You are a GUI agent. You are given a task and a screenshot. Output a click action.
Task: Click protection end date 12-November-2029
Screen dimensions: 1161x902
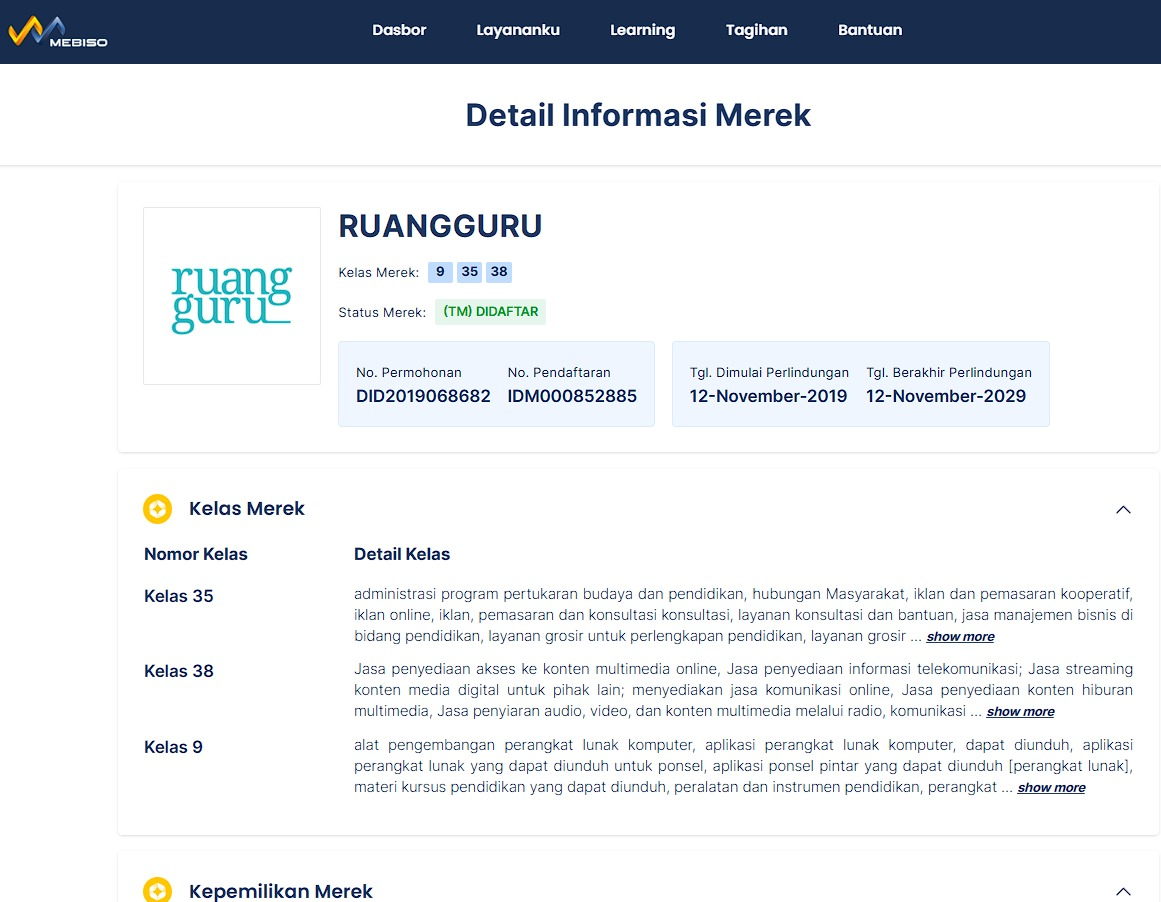[x=946, y=396]
